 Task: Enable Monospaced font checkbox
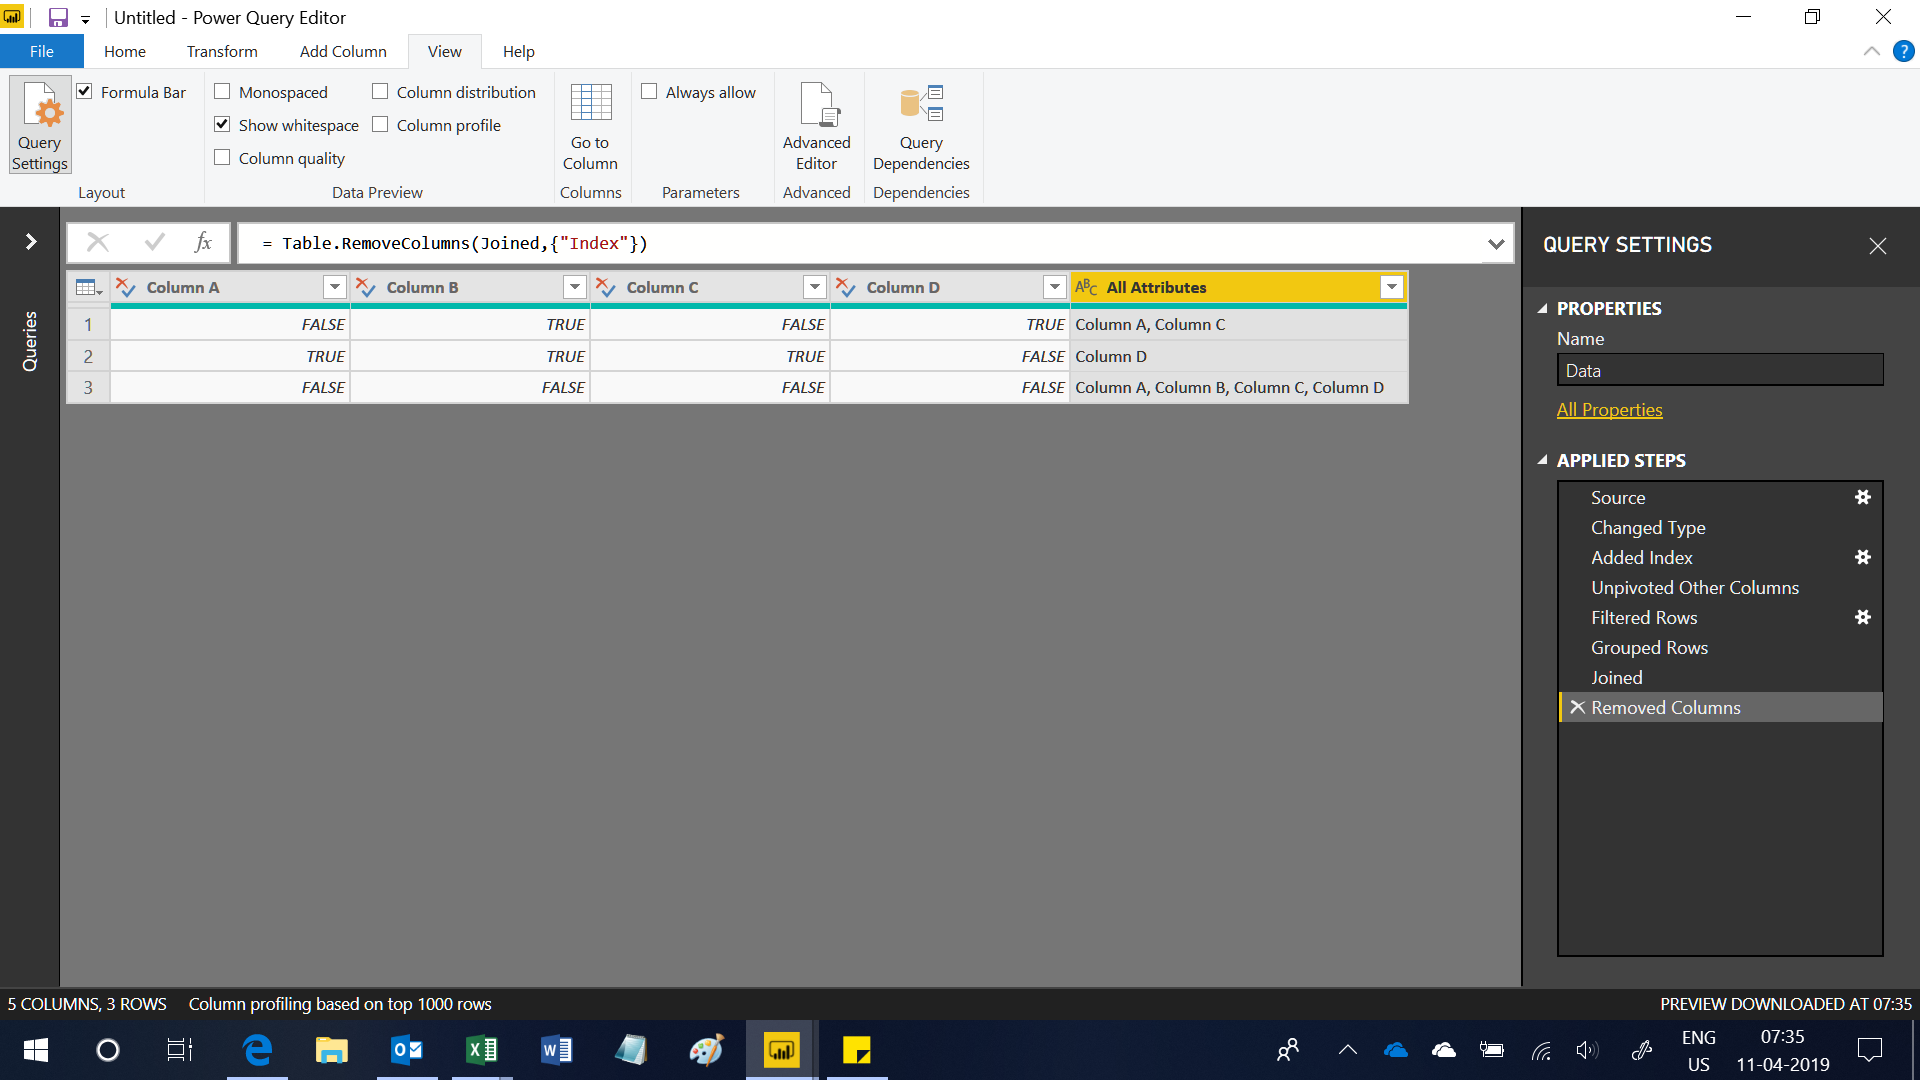pyautogui.click(x=222, y=92)
